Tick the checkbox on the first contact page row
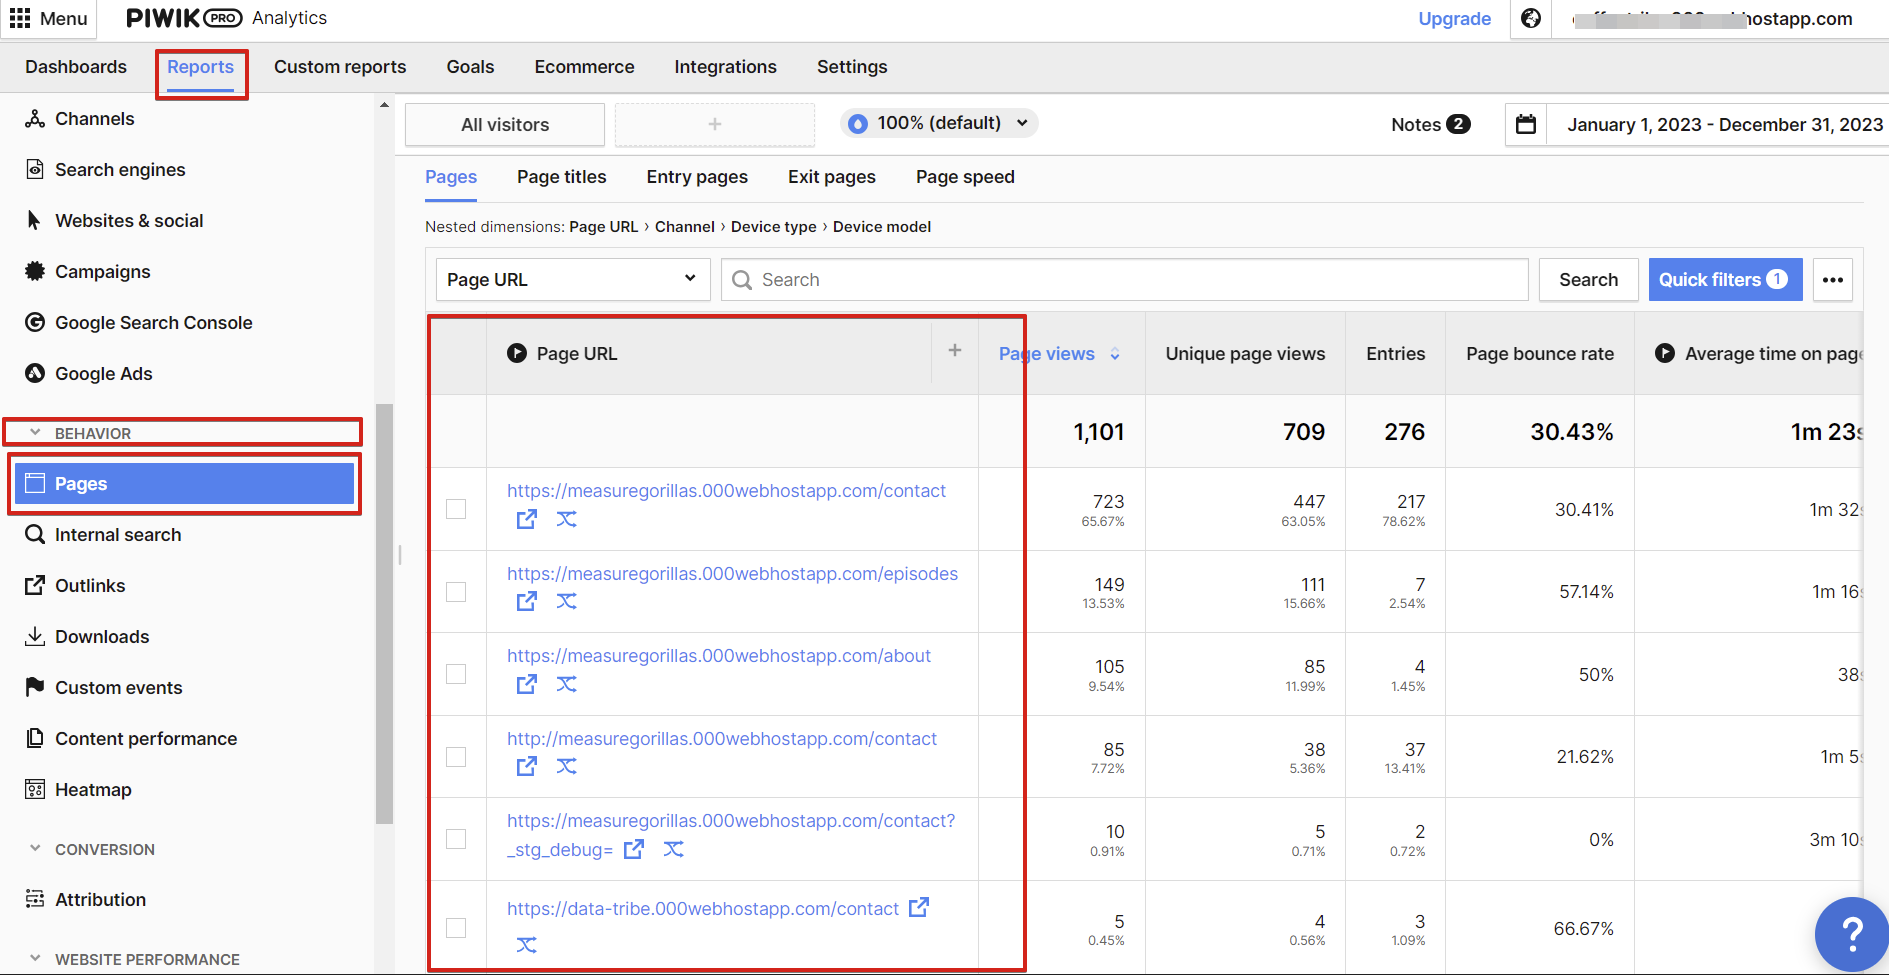1889x975 pixels. coord(456,508)
